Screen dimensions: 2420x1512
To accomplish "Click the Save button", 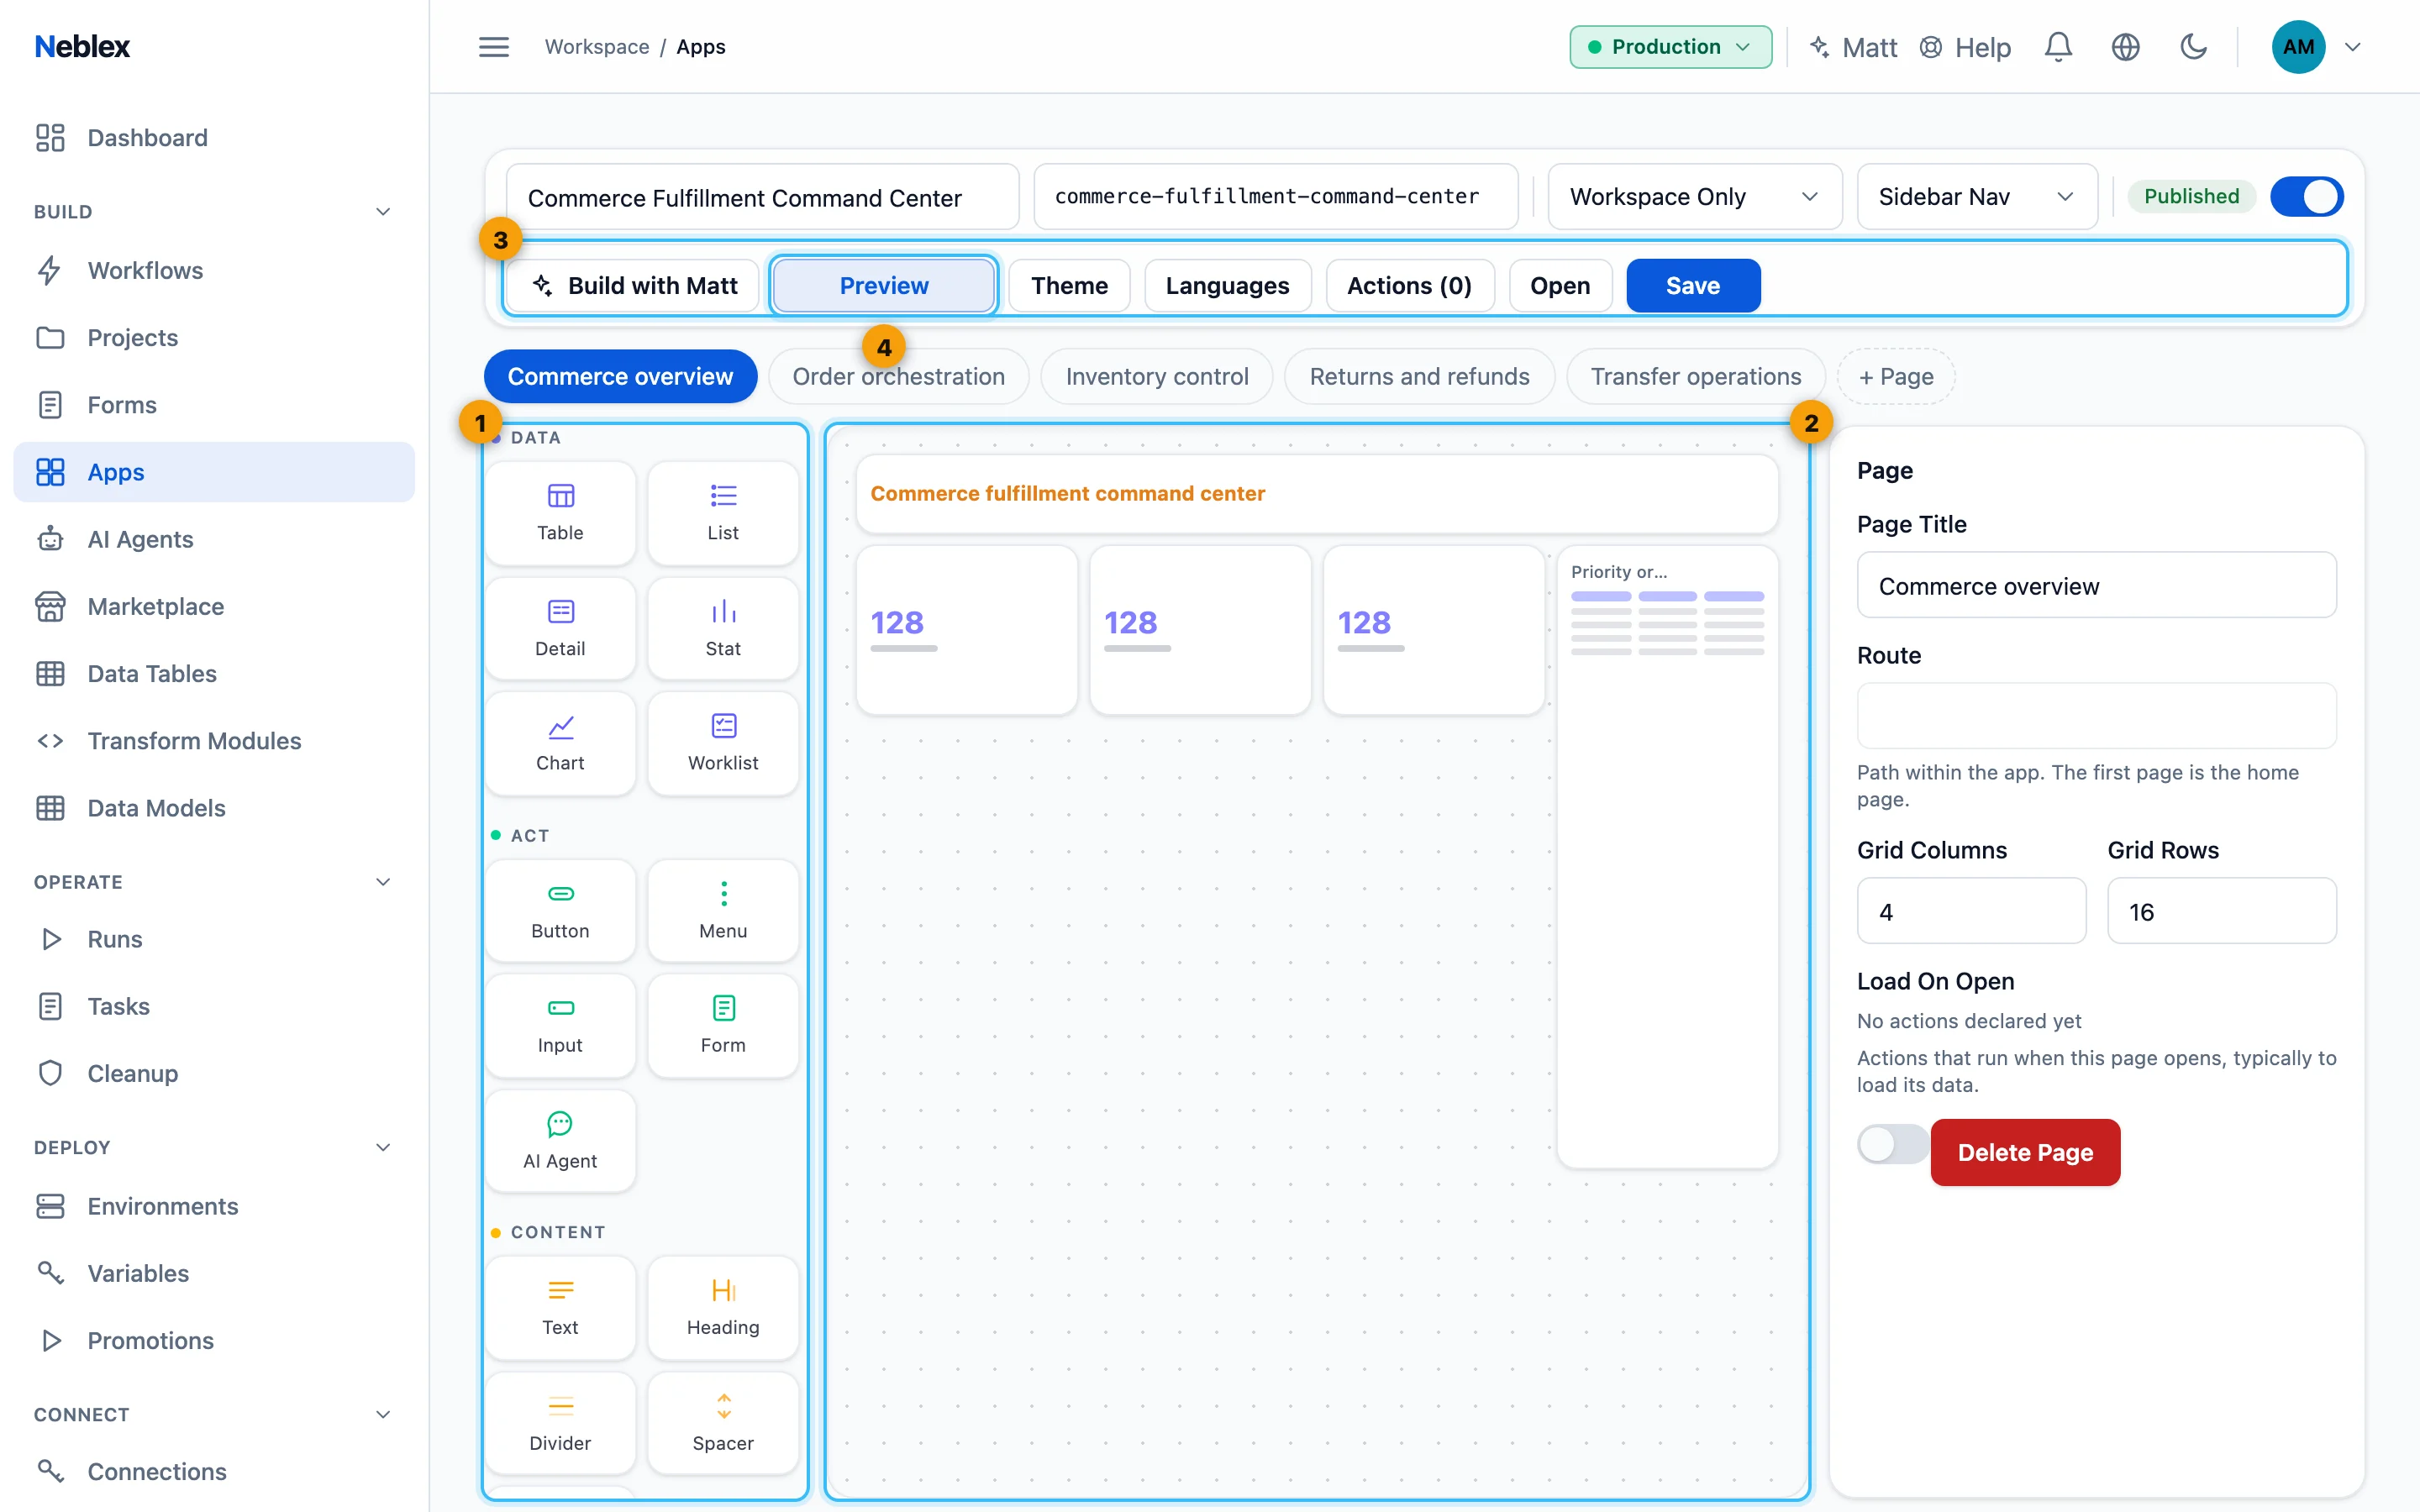I will click(x=1692, y=285).
